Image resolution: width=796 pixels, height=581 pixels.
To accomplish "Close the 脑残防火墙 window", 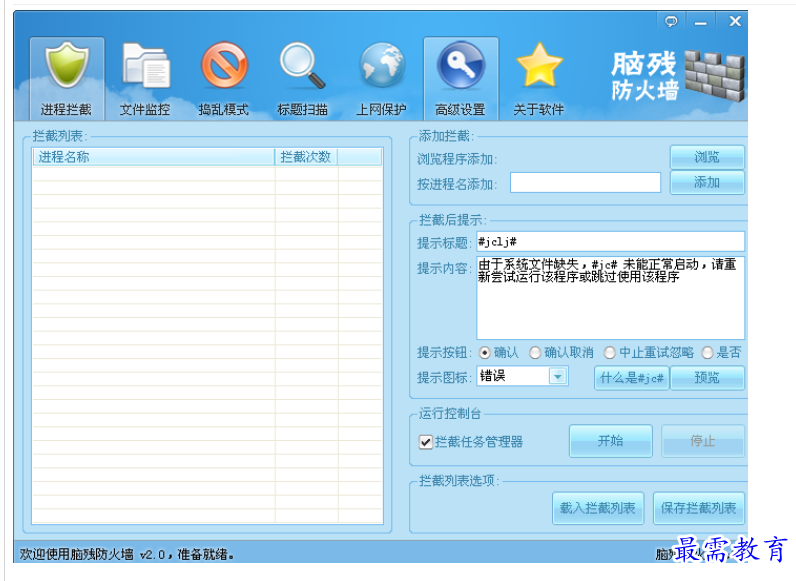I will point(735,21).
